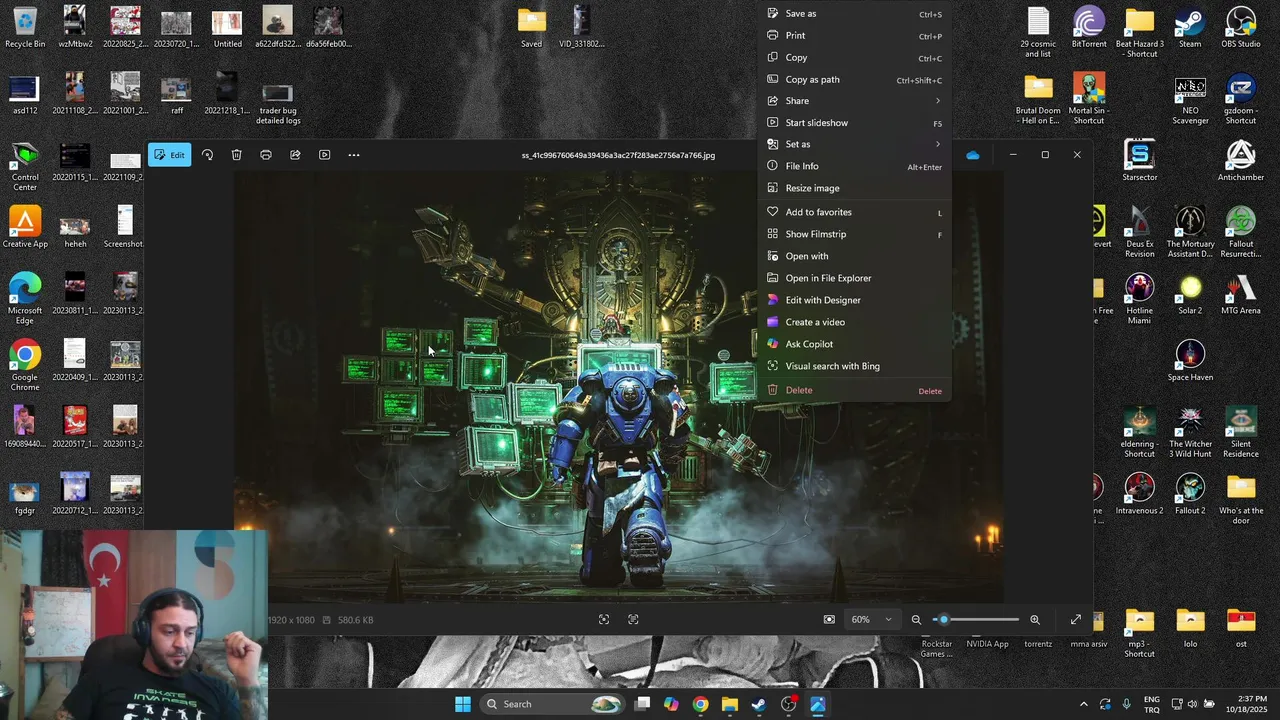Image resolution: width=1280 pixels, height=720 pixels.
Task: Click the fit-to-window icon in Photos bottom bar
Action: click(x=604, y=620)
